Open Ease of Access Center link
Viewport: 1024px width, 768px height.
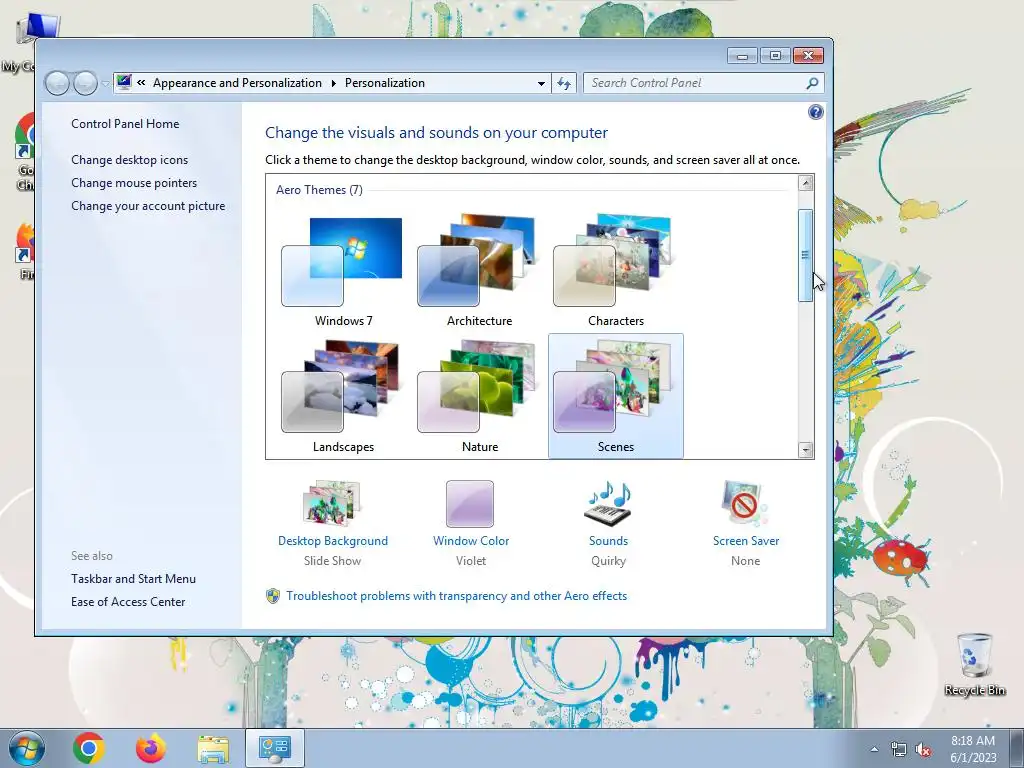point(128,601)
